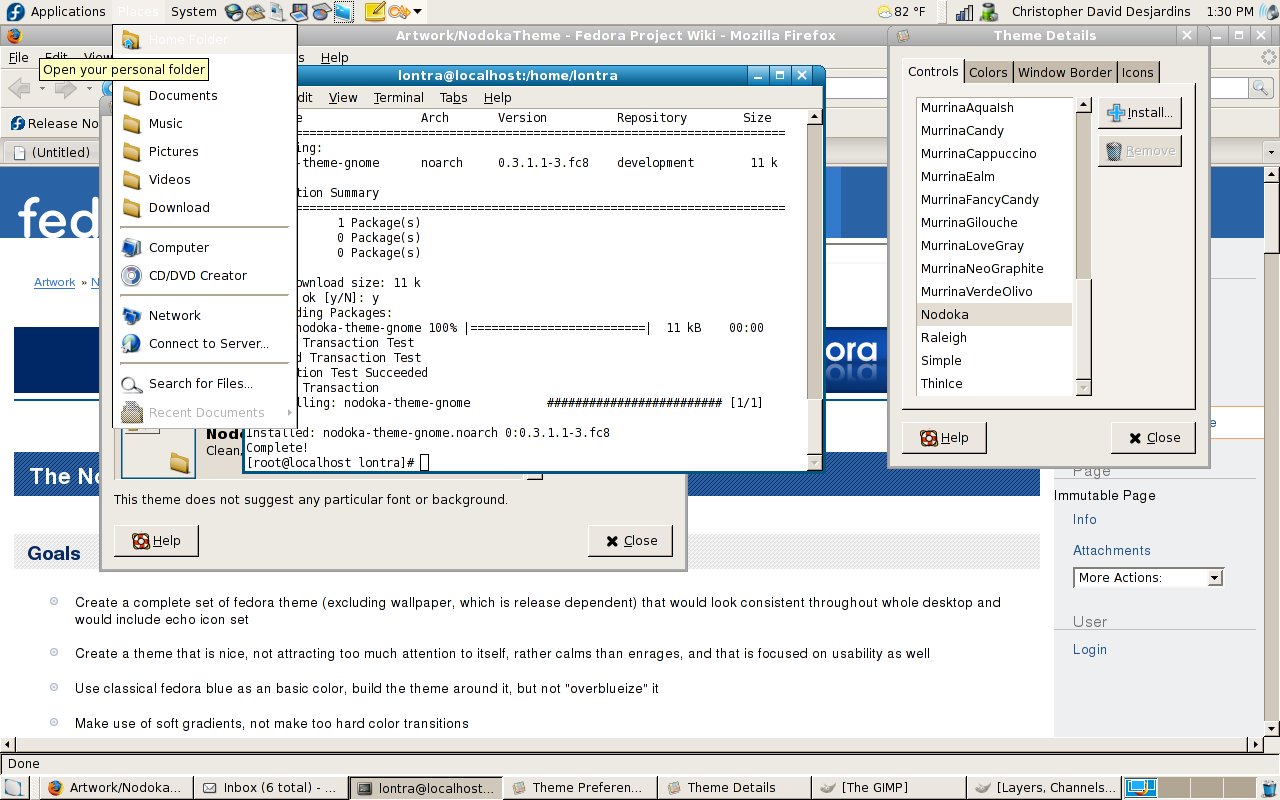Click the down arrow of the theme list scrollbar
The image size is (1280, 800).
(1083, 387)
